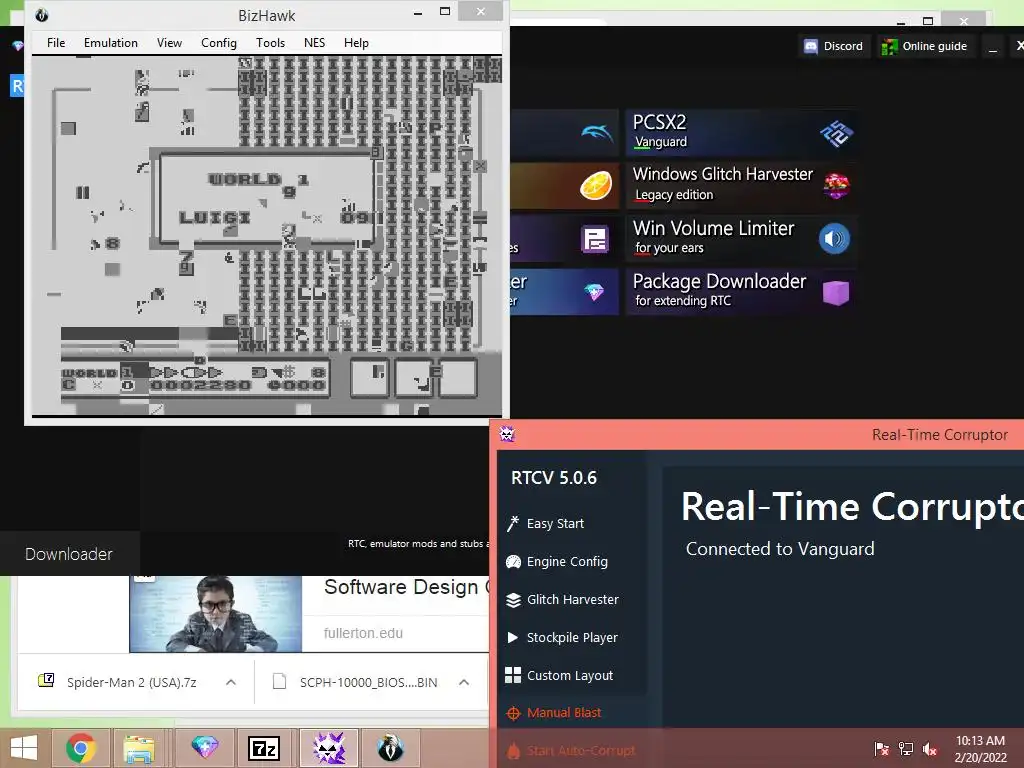The width and height of the screenshot is (1024, 768).
Task: Open RTC launcher diamond taskbar icon
Action: [204, 748]
